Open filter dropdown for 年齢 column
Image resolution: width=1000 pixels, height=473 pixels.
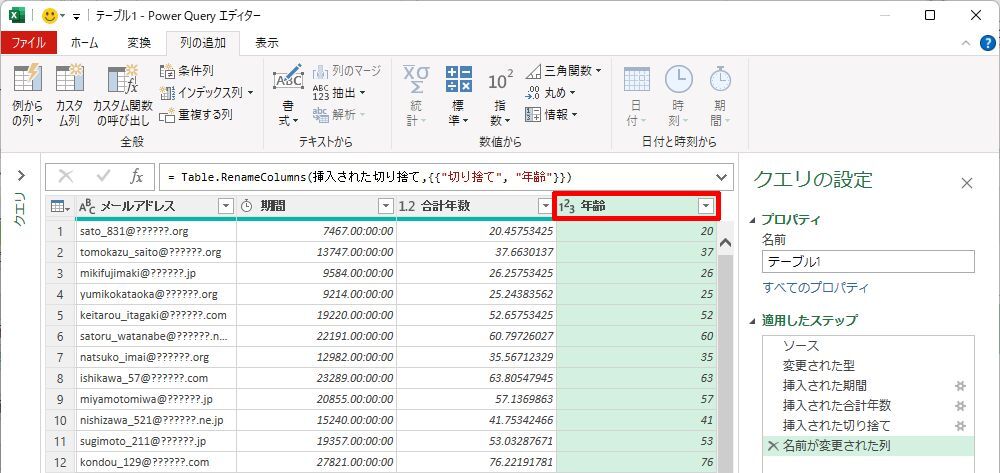pos(705,206)
